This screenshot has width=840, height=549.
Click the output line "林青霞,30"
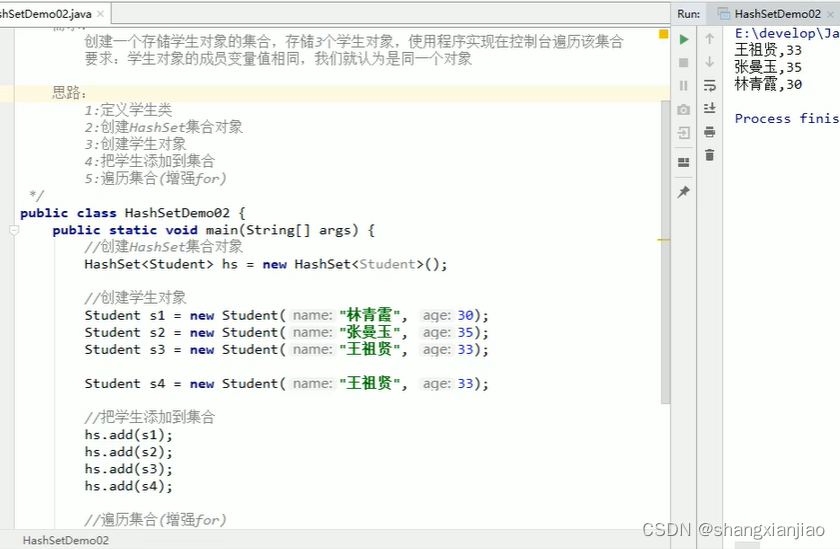click(x=768, y=85)
